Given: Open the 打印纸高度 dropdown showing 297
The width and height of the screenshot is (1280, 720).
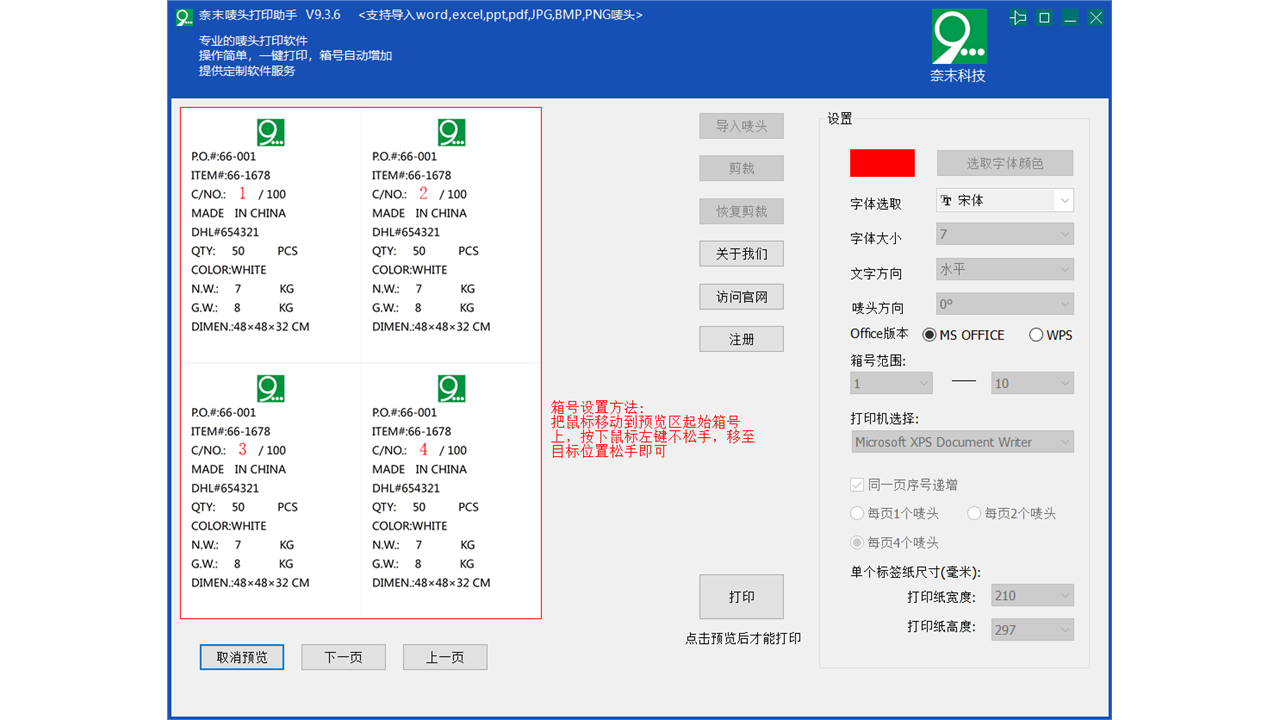Looking at the screenshot, I should click(x=1032, y=629).
